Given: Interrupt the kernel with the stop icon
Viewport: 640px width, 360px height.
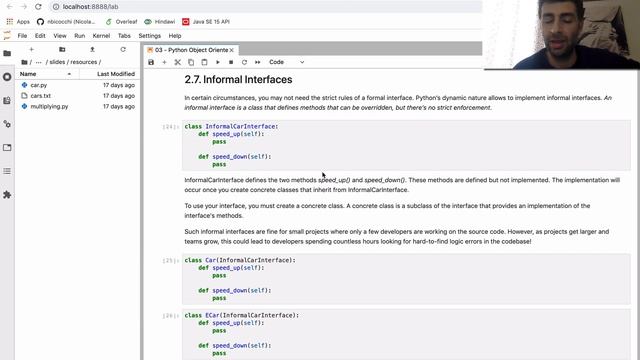Looking at the screenshot, I should [x=231, y=62].
